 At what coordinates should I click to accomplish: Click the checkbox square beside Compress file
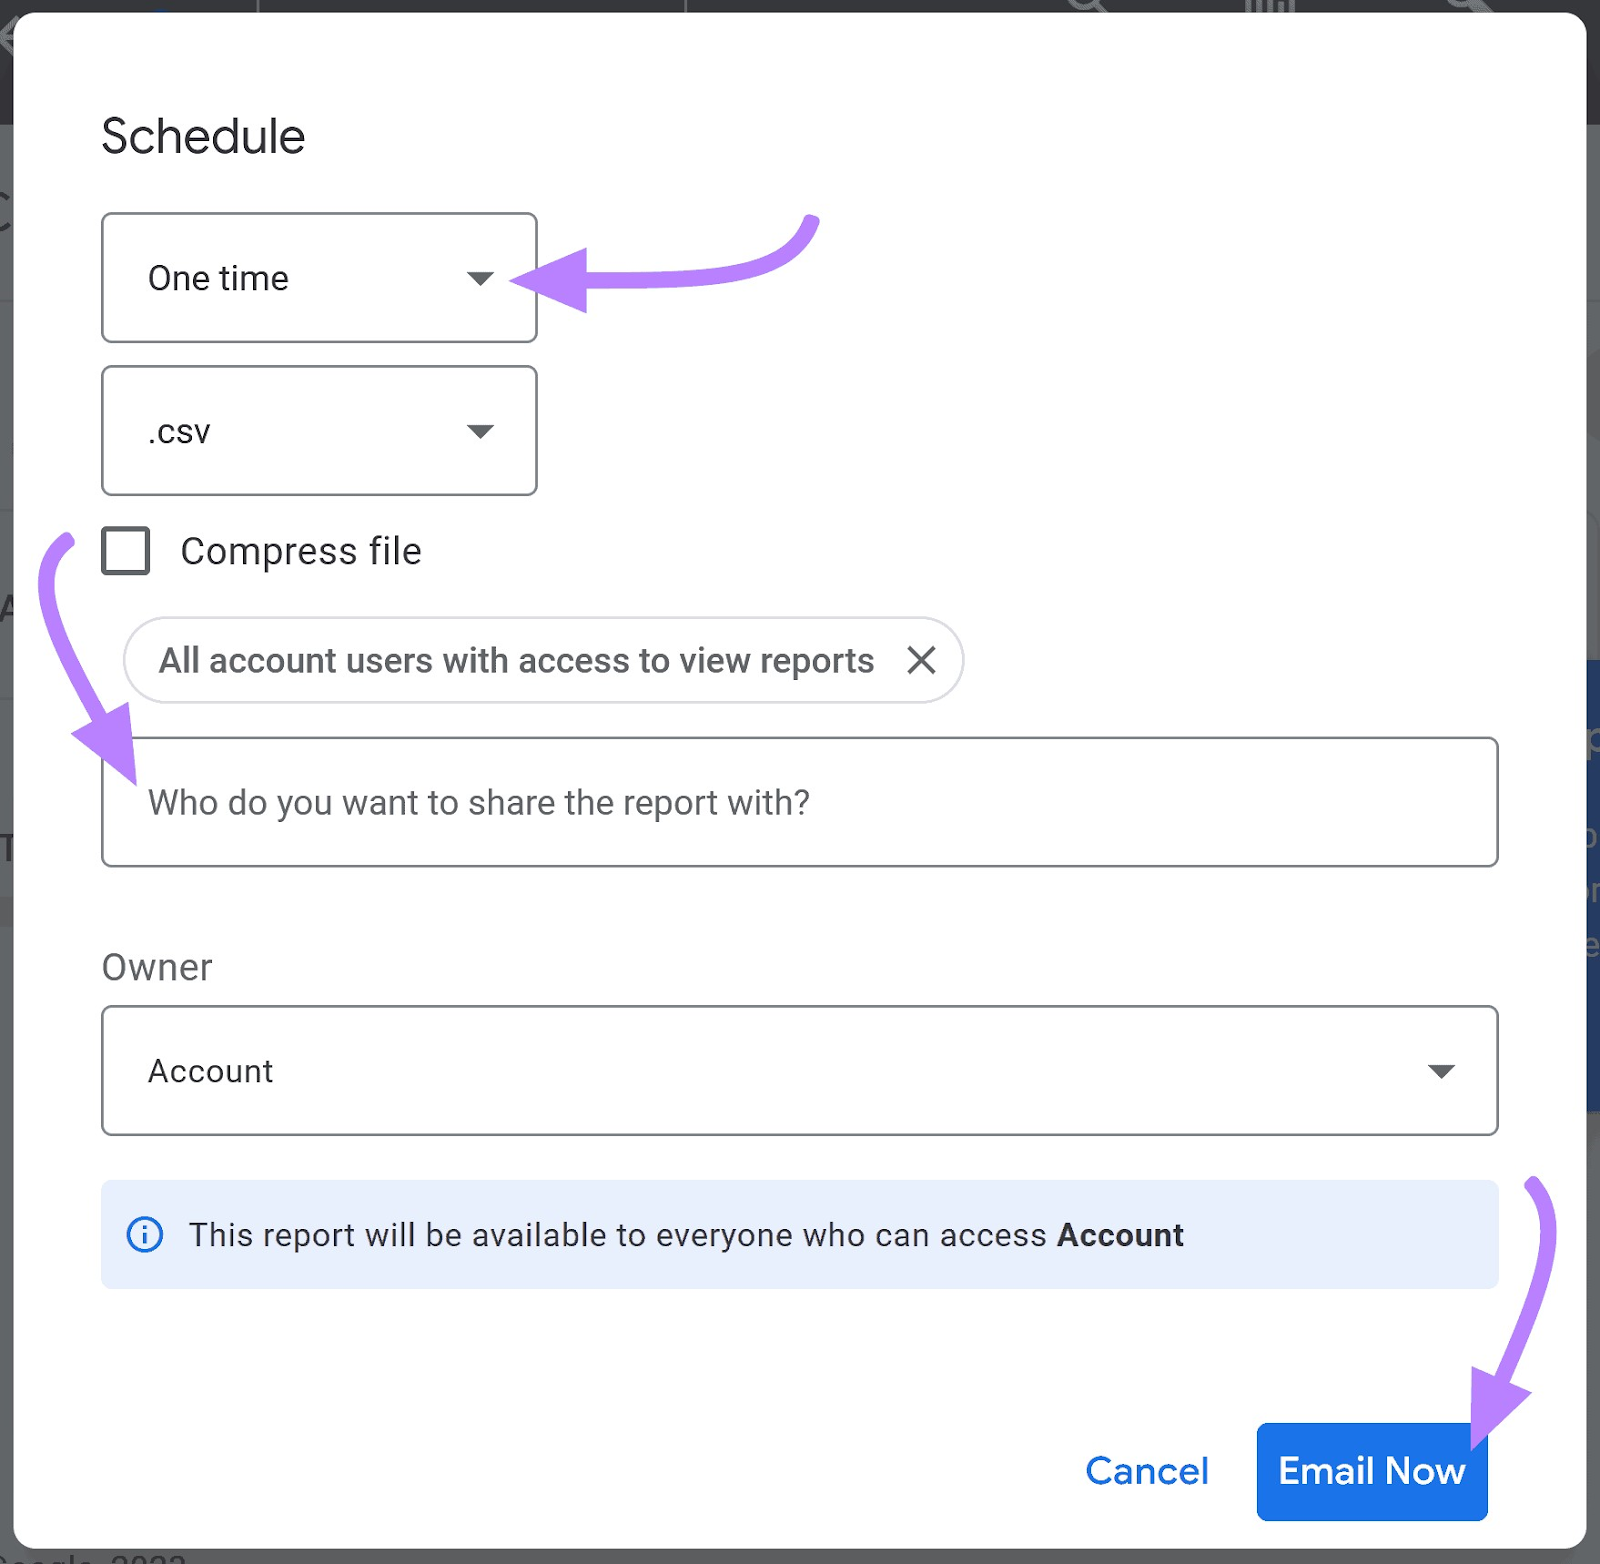[x=124, y=550]
